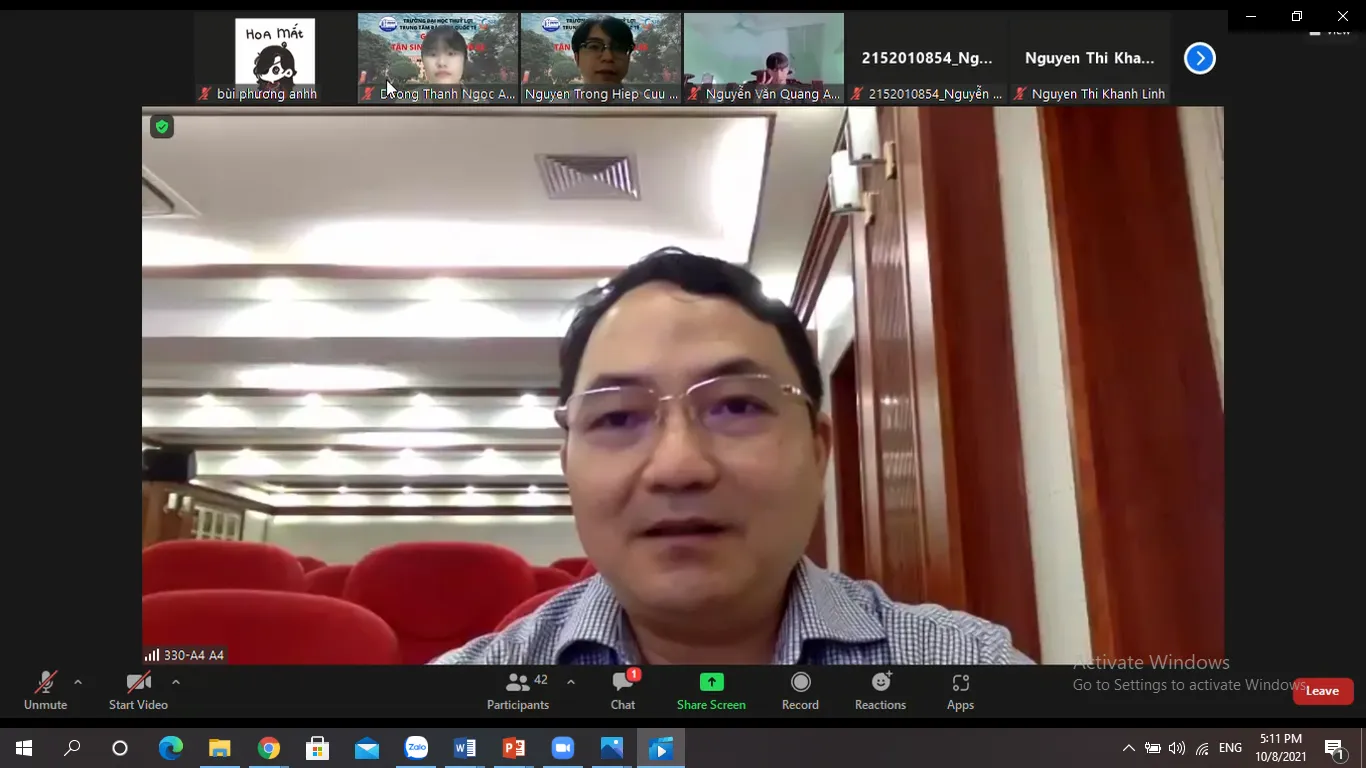Image resolution: width=1366 pixels, height=768 pixels.
Task: Click the green encryption shield icon
Action: pos(162,127)
